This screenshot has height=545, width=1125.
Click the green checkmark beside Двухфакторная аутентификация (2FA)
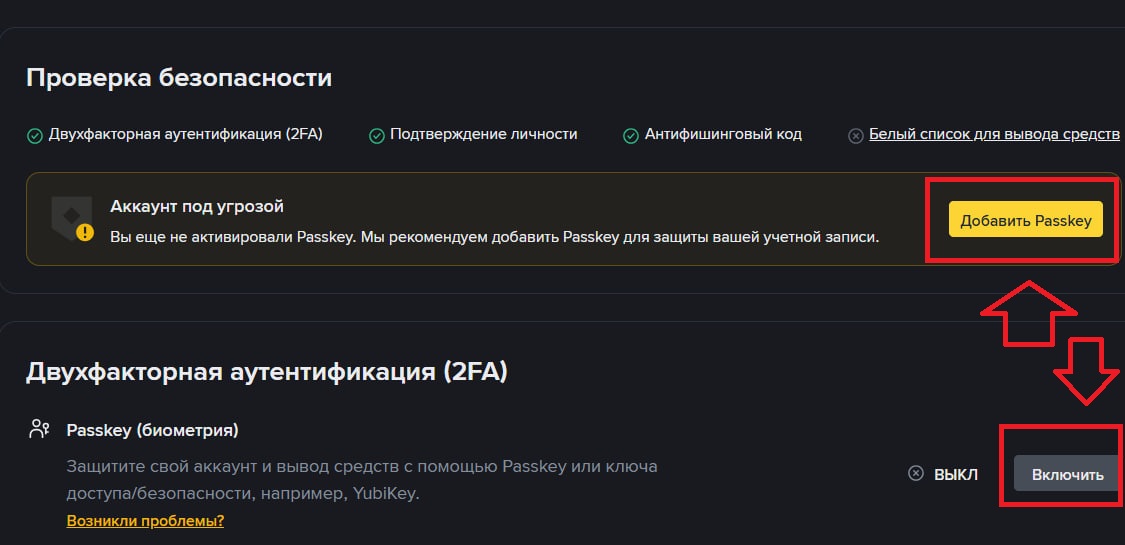click(x=34, y=135)
